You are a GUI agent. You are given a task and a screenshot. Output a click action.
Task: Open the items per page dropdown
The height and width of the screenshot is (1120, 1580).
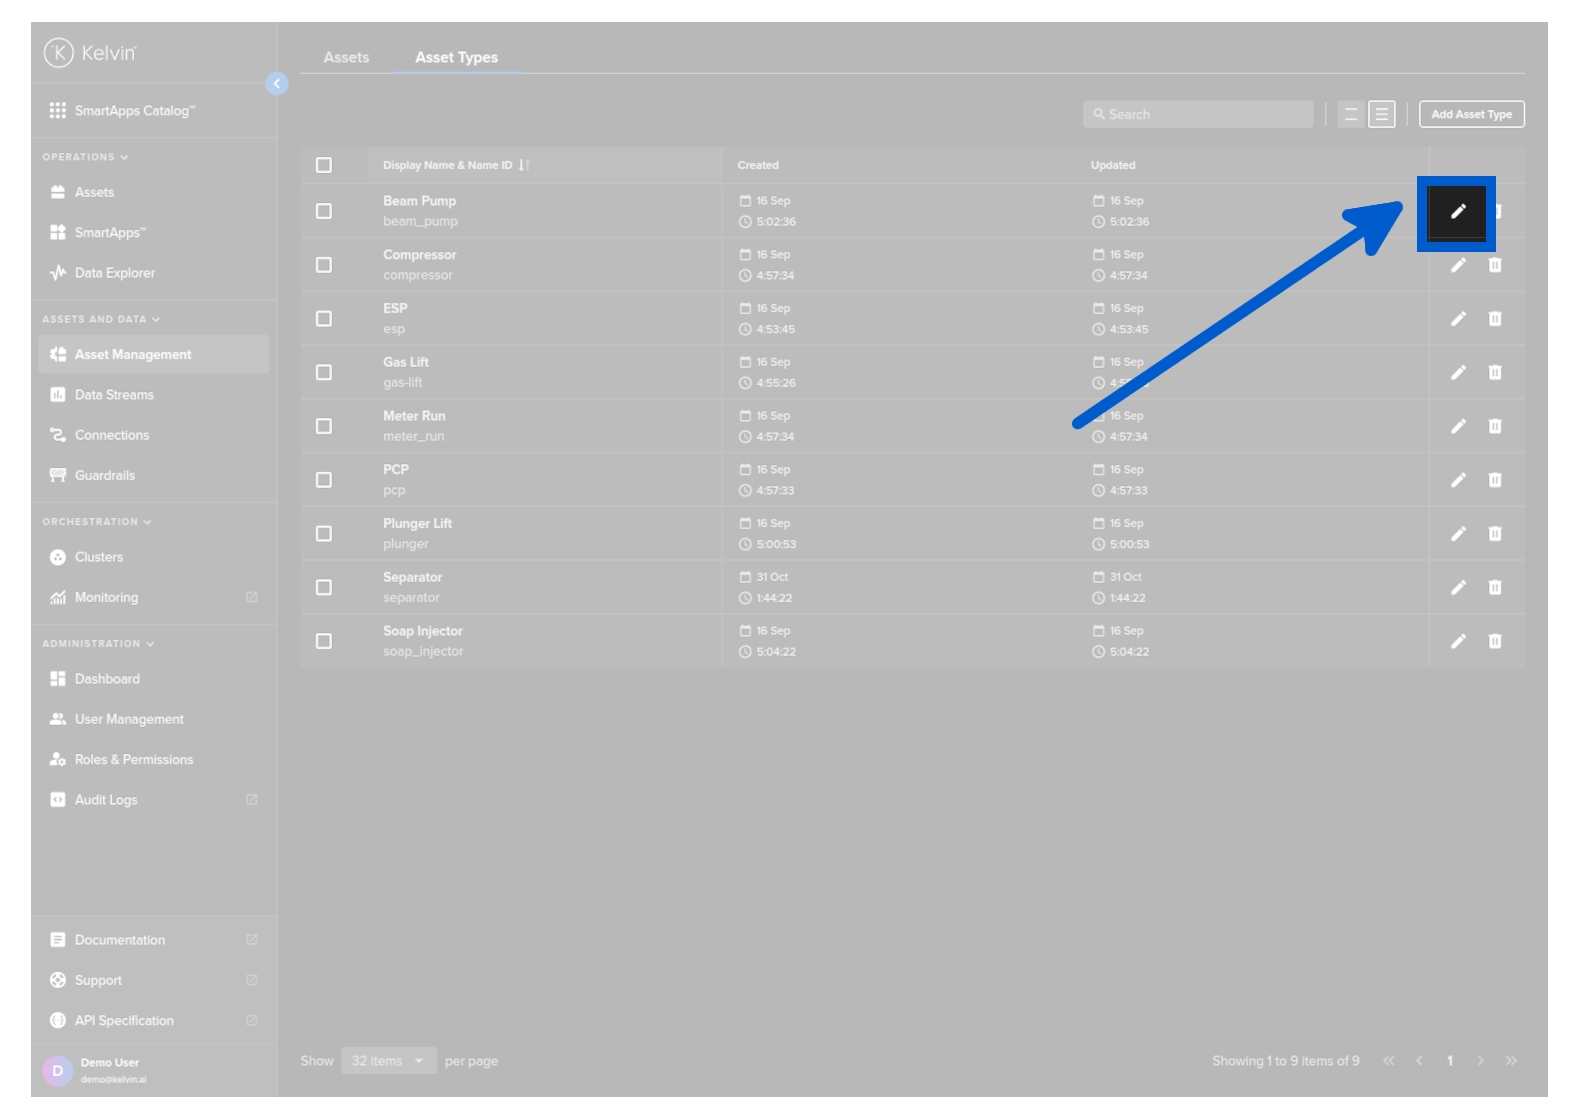tap(388, 1061)
